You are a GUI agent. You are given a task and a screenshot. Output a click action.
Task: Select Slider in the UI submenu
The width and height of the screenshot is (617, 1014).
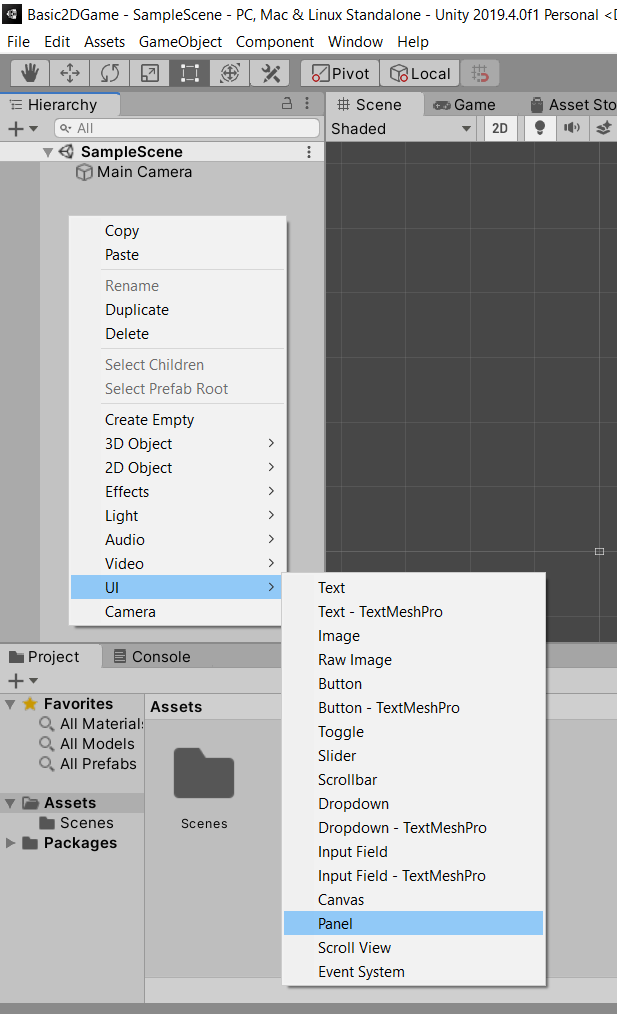(x=337, y=756)
